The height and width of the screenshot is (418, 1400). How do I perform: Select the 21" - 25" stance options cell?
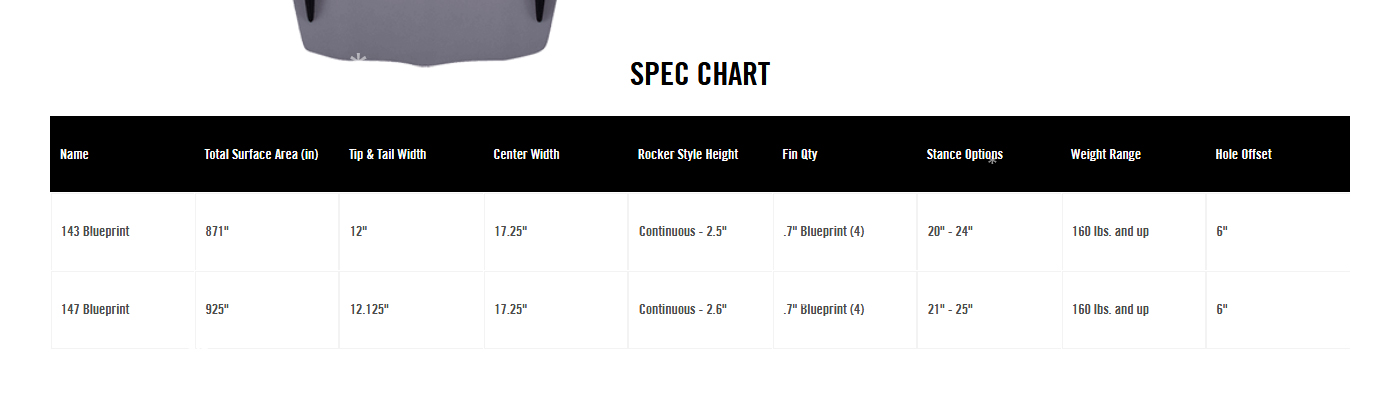pos(950,309)
